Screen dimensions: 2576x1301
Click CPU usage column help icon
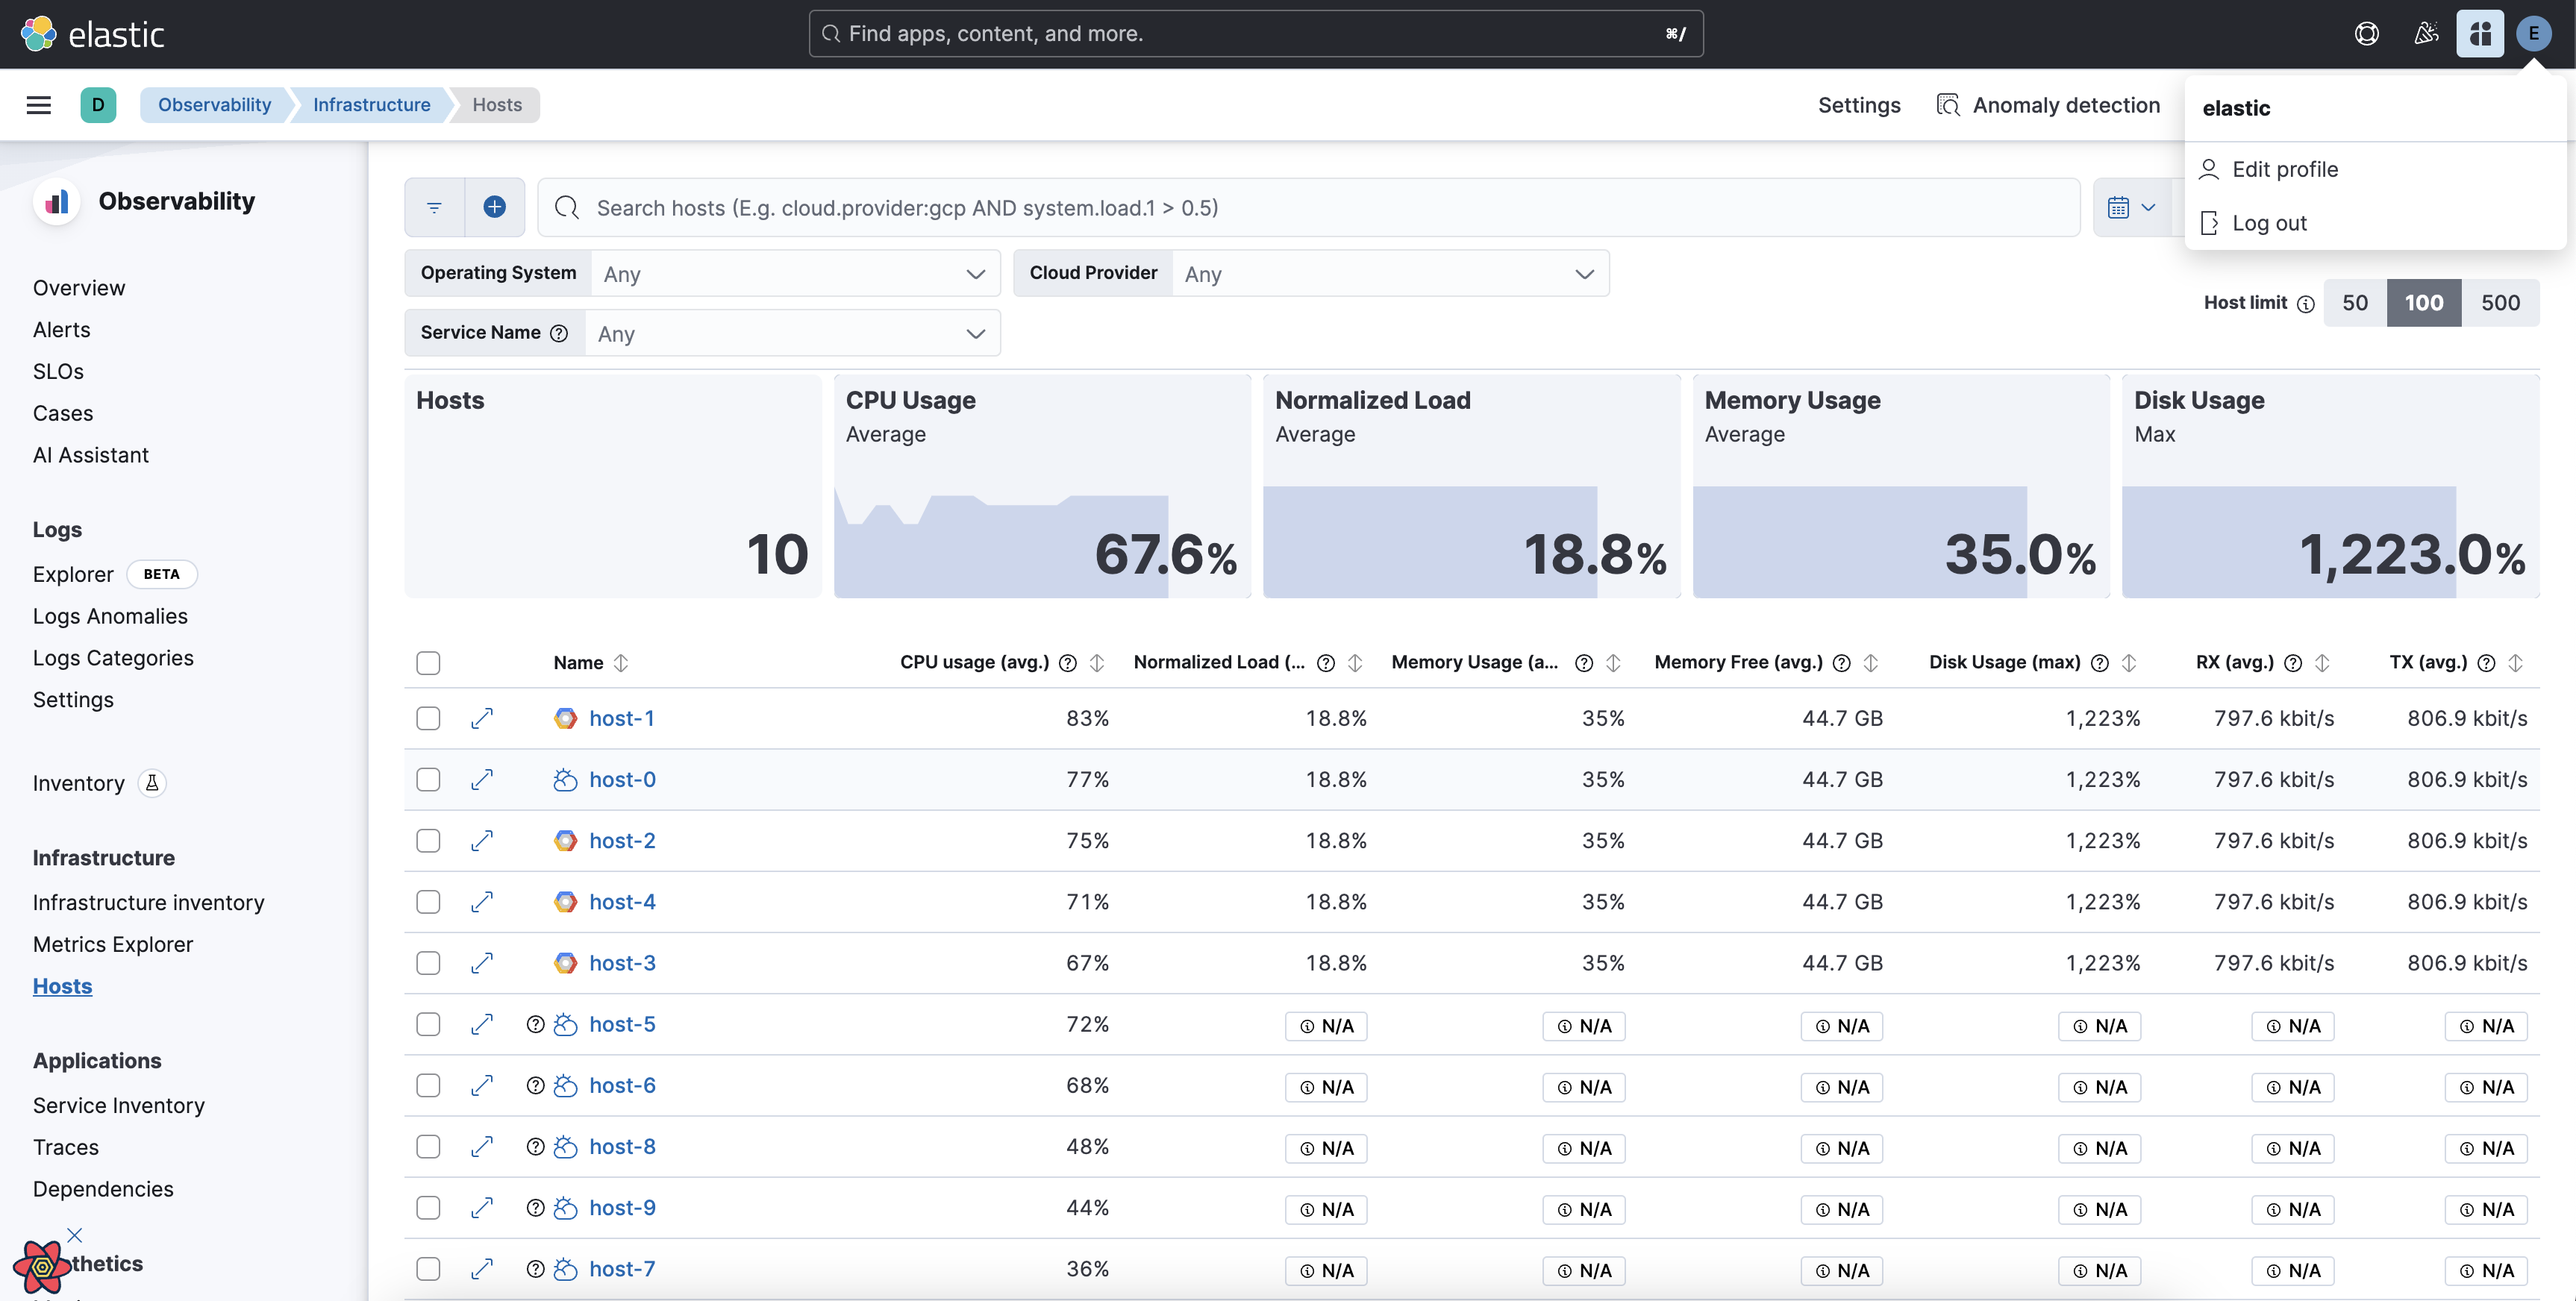coord(1068,663)
